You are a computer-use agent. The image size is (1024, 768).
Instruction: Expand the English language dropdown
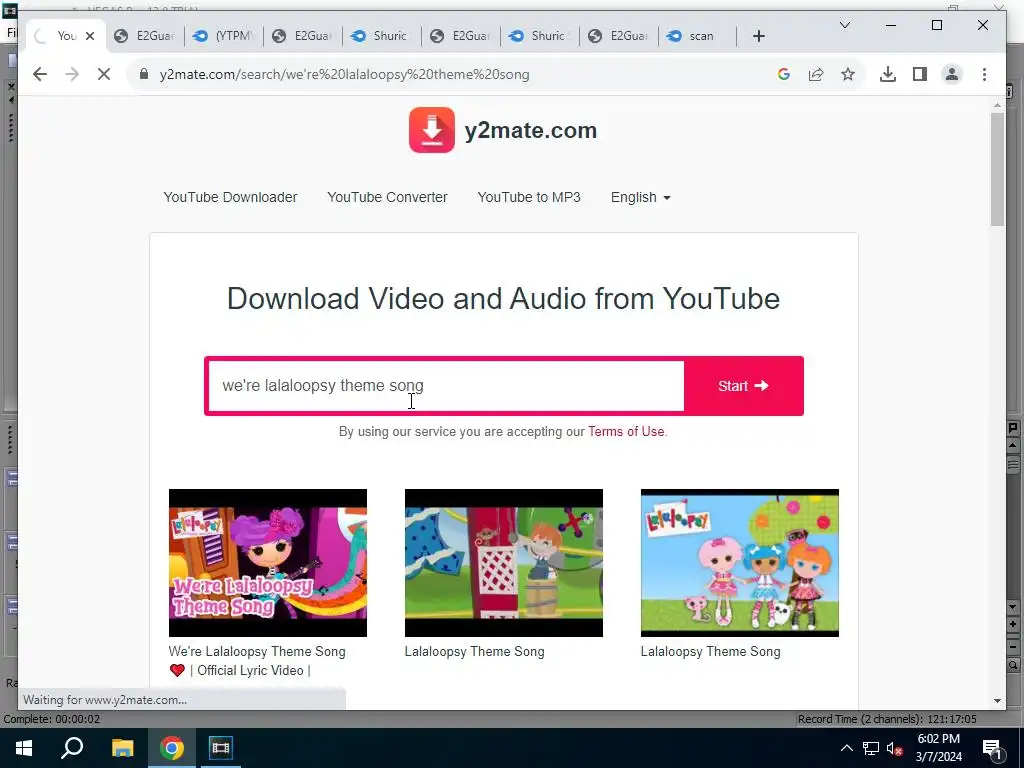pyautogui.click(x=641, y=197)
